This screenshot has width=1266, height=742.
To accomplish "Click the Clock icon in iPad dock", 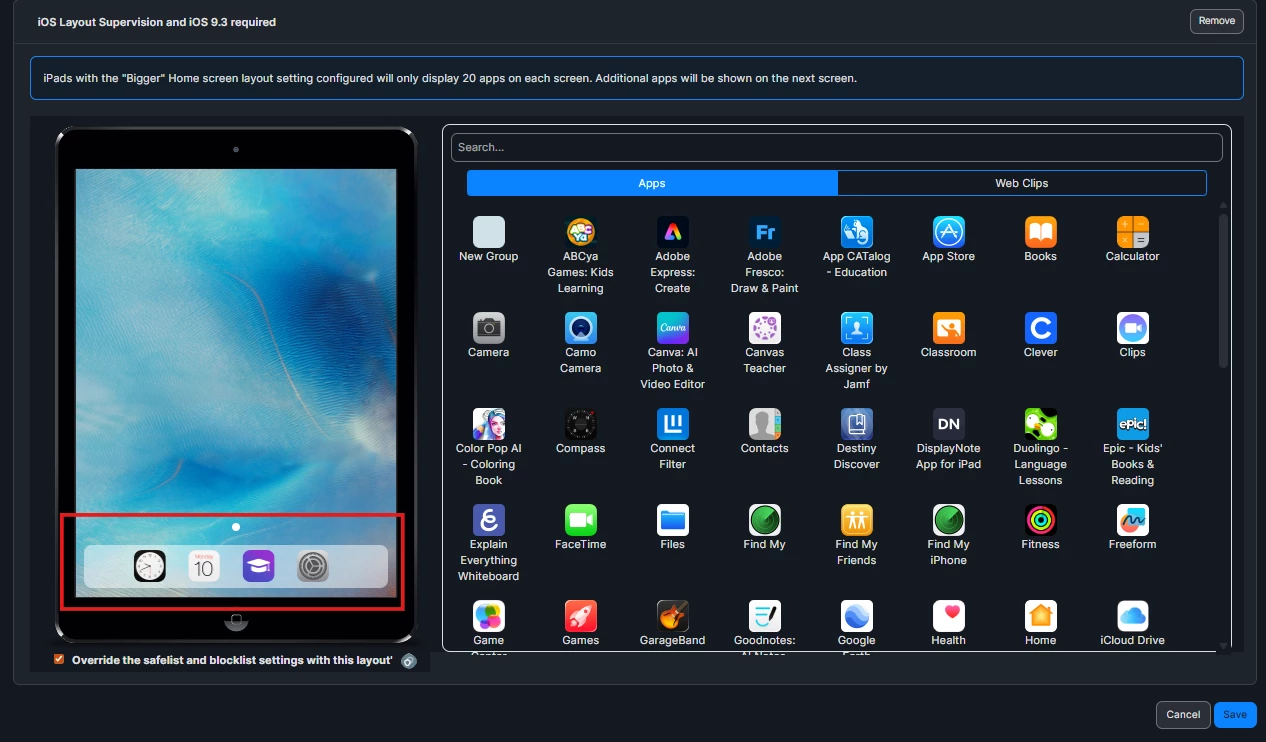I will pyautogui.click(x=150, y=567).
